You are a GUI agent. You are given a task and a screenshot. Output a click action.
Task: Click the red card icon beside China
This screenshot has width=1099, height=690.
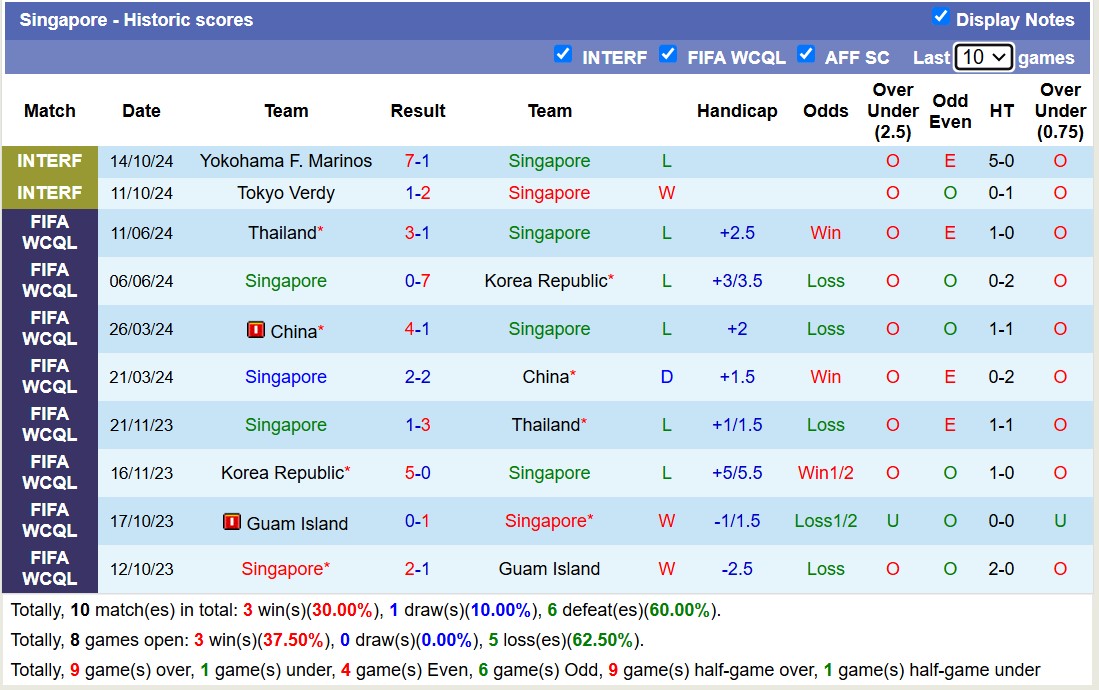click(x=257, y=329)
